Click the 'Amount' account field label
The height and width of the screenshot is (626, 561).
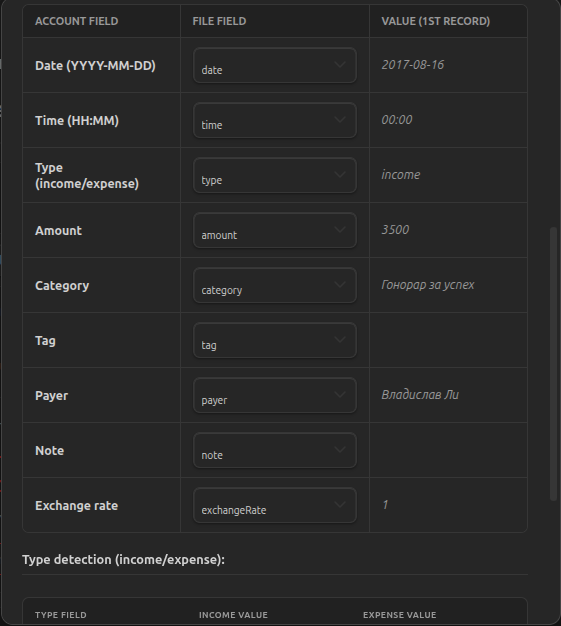tap(58, 230)
